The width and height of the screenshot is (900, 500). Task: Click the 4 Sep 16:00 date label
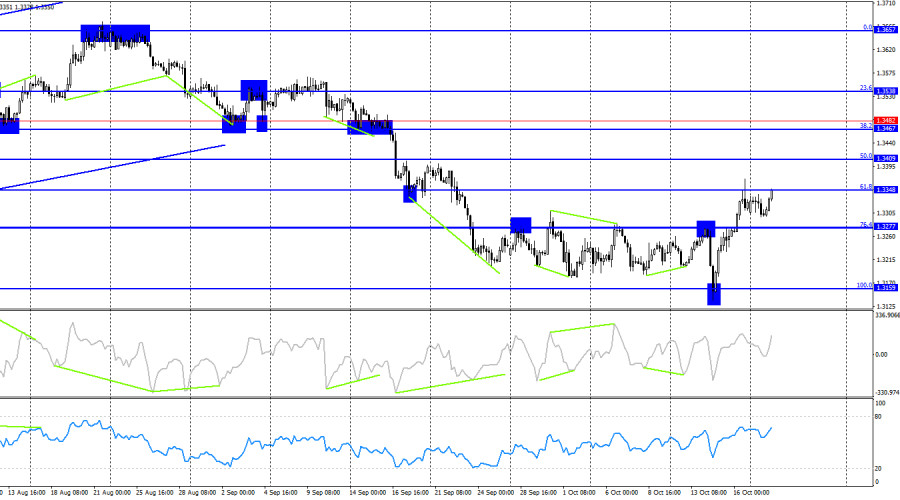click(281, 493)
